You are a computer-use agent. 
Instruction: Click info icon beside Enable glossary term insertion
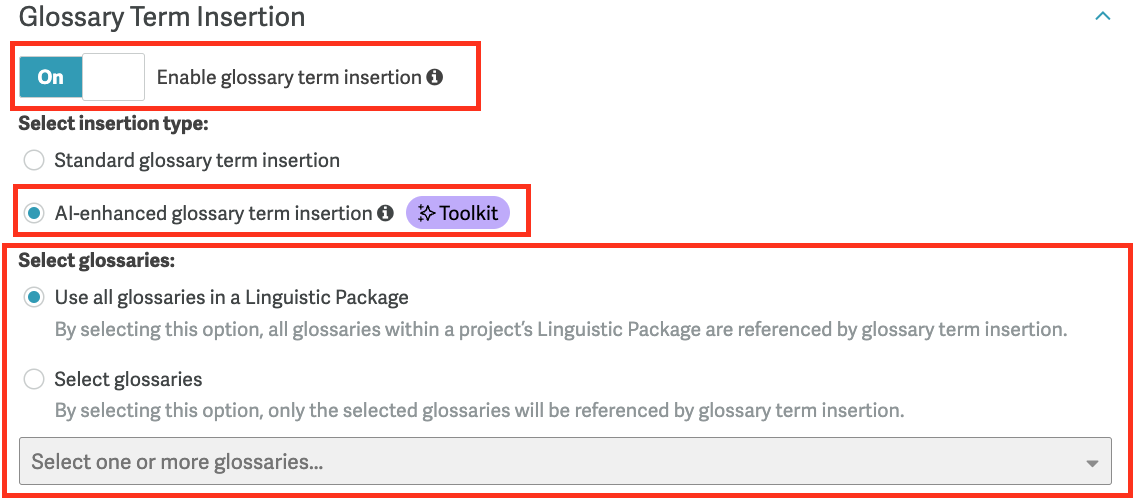click(x=435, y=77)
